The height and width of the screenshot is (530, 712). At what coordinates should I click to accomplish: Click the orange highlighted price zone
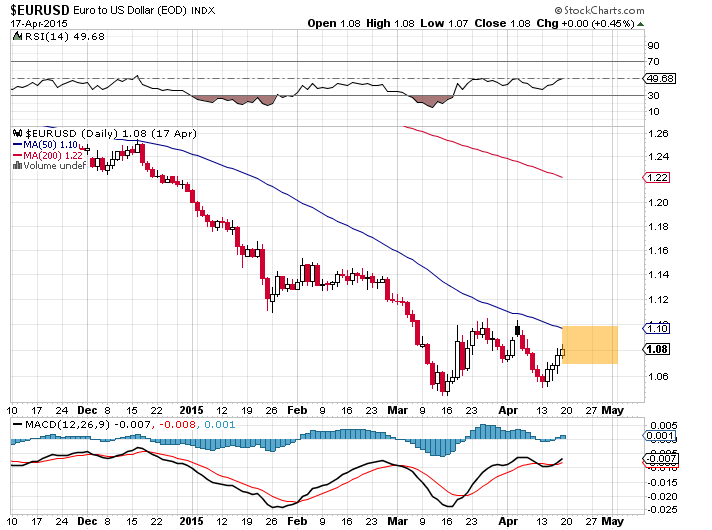(590, 344)
